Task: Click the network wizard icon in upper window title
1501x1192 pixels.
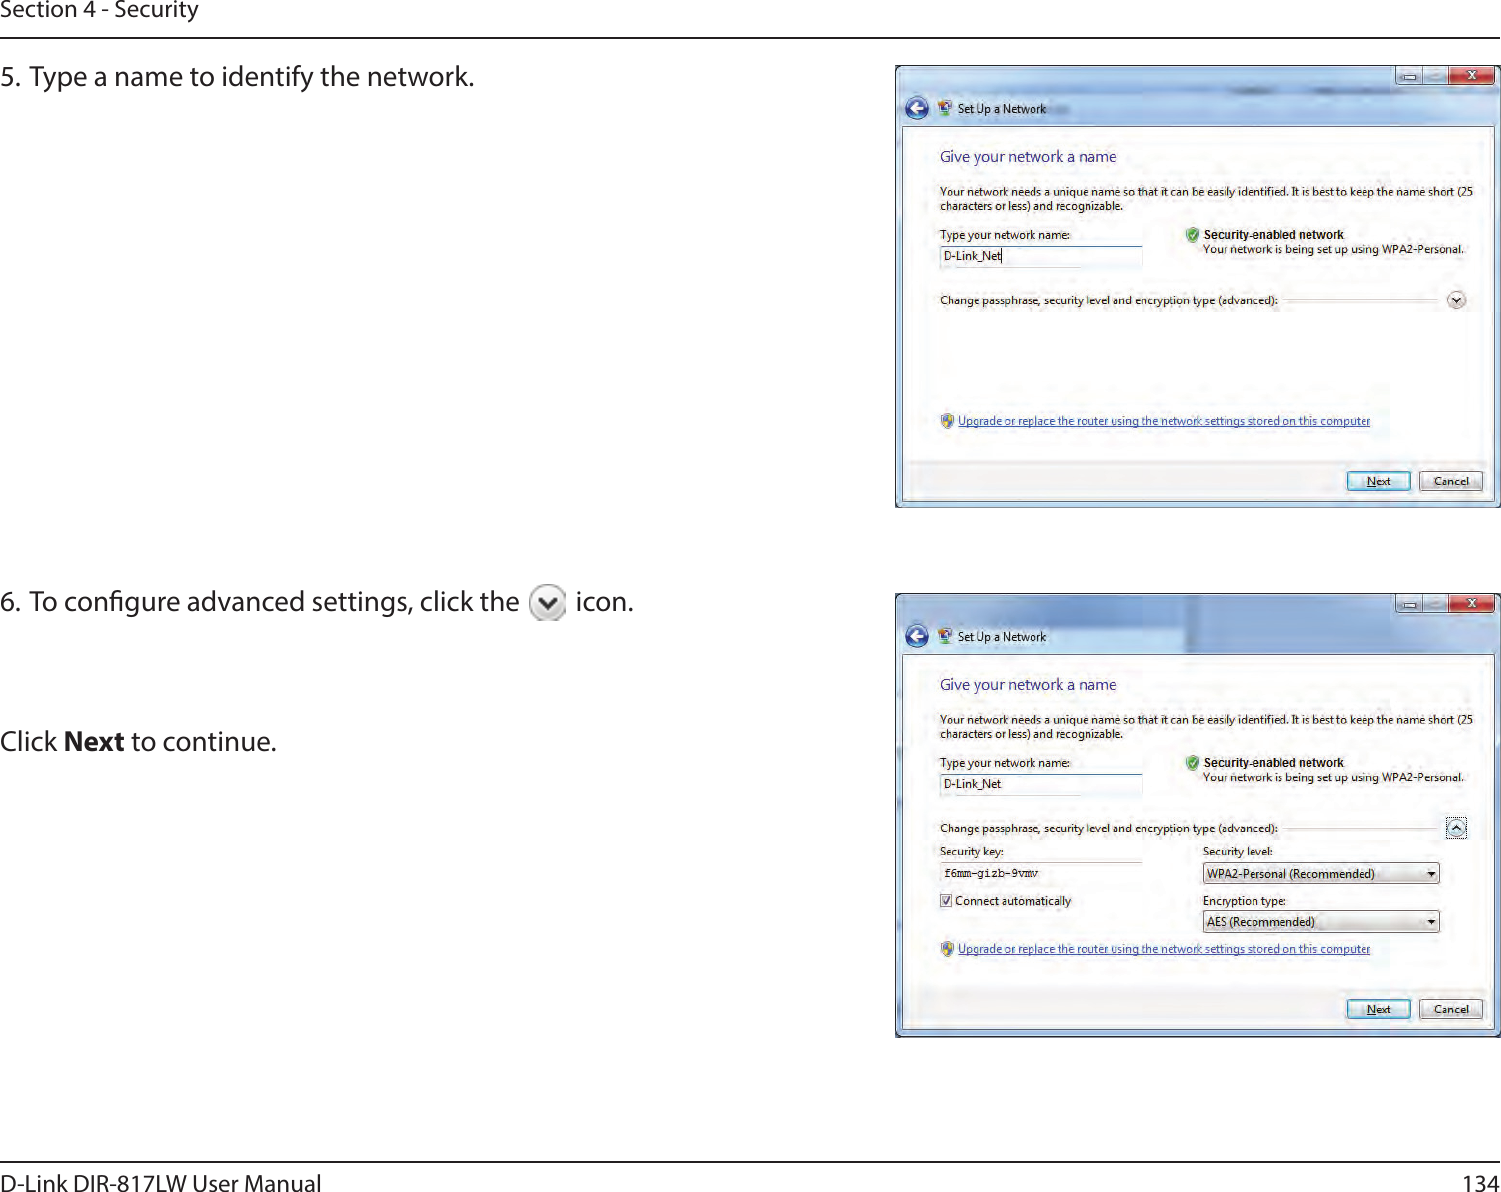Action: click(x=945, y=108)
